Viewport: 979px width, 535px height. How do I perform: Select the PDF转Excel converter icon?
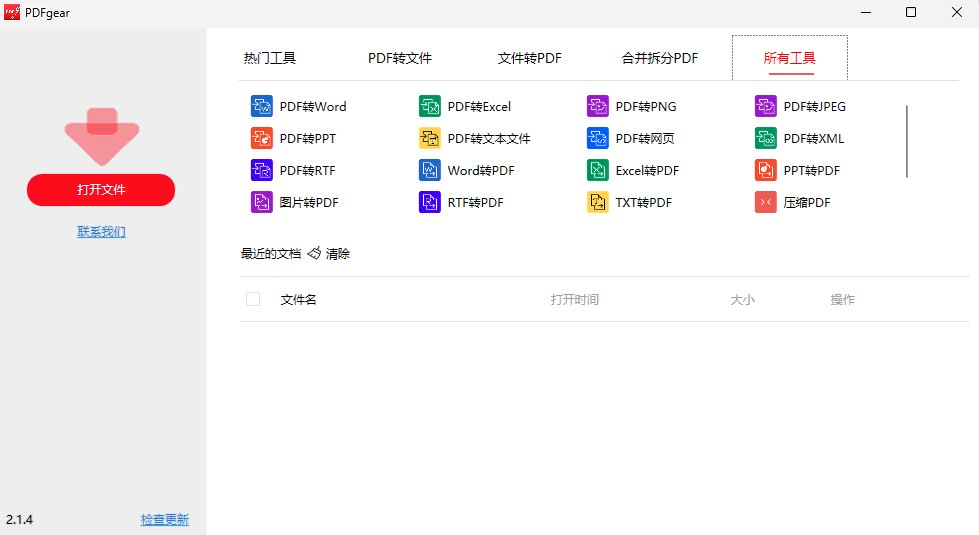(430, 107)
